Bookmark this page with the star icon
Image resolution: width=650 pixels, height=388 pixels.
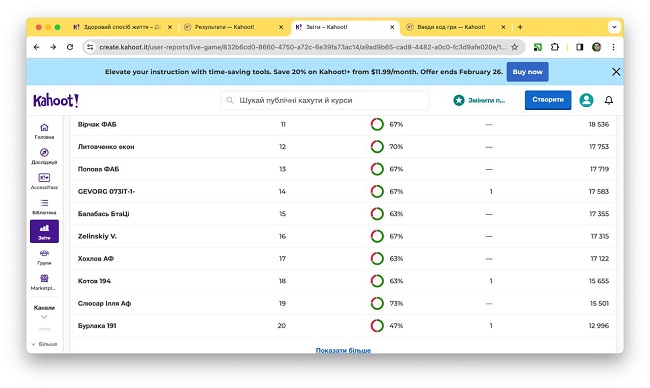pos(514,47)
